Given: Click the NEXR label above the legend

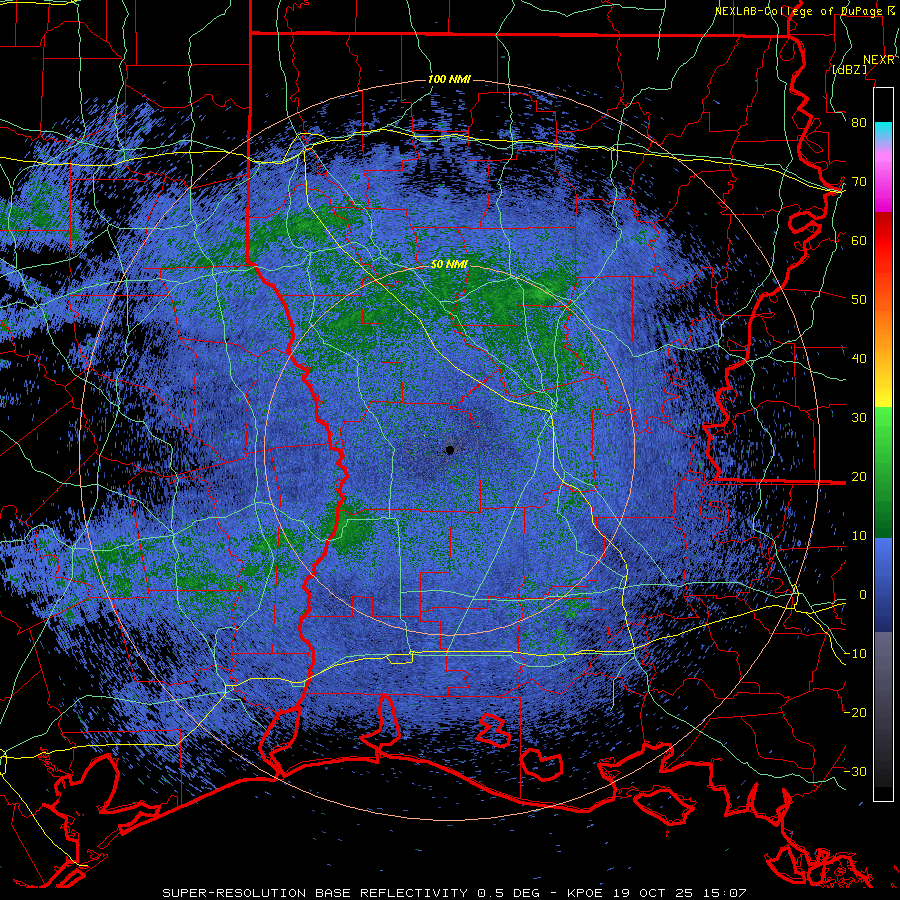Looking at the screenshot, I should click(879, 60).
